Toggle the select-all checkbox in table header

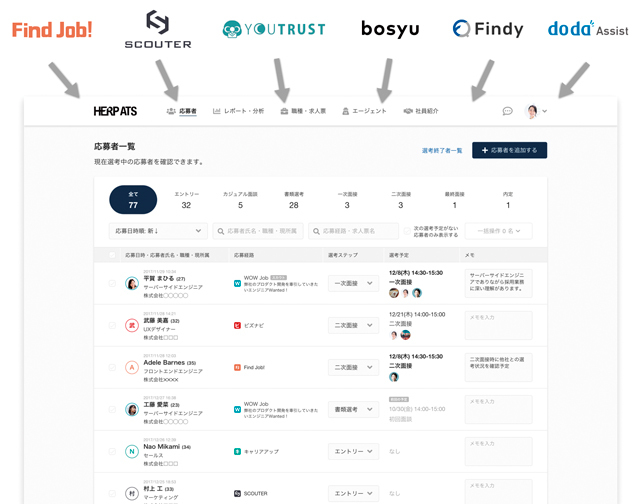[112, 255]
